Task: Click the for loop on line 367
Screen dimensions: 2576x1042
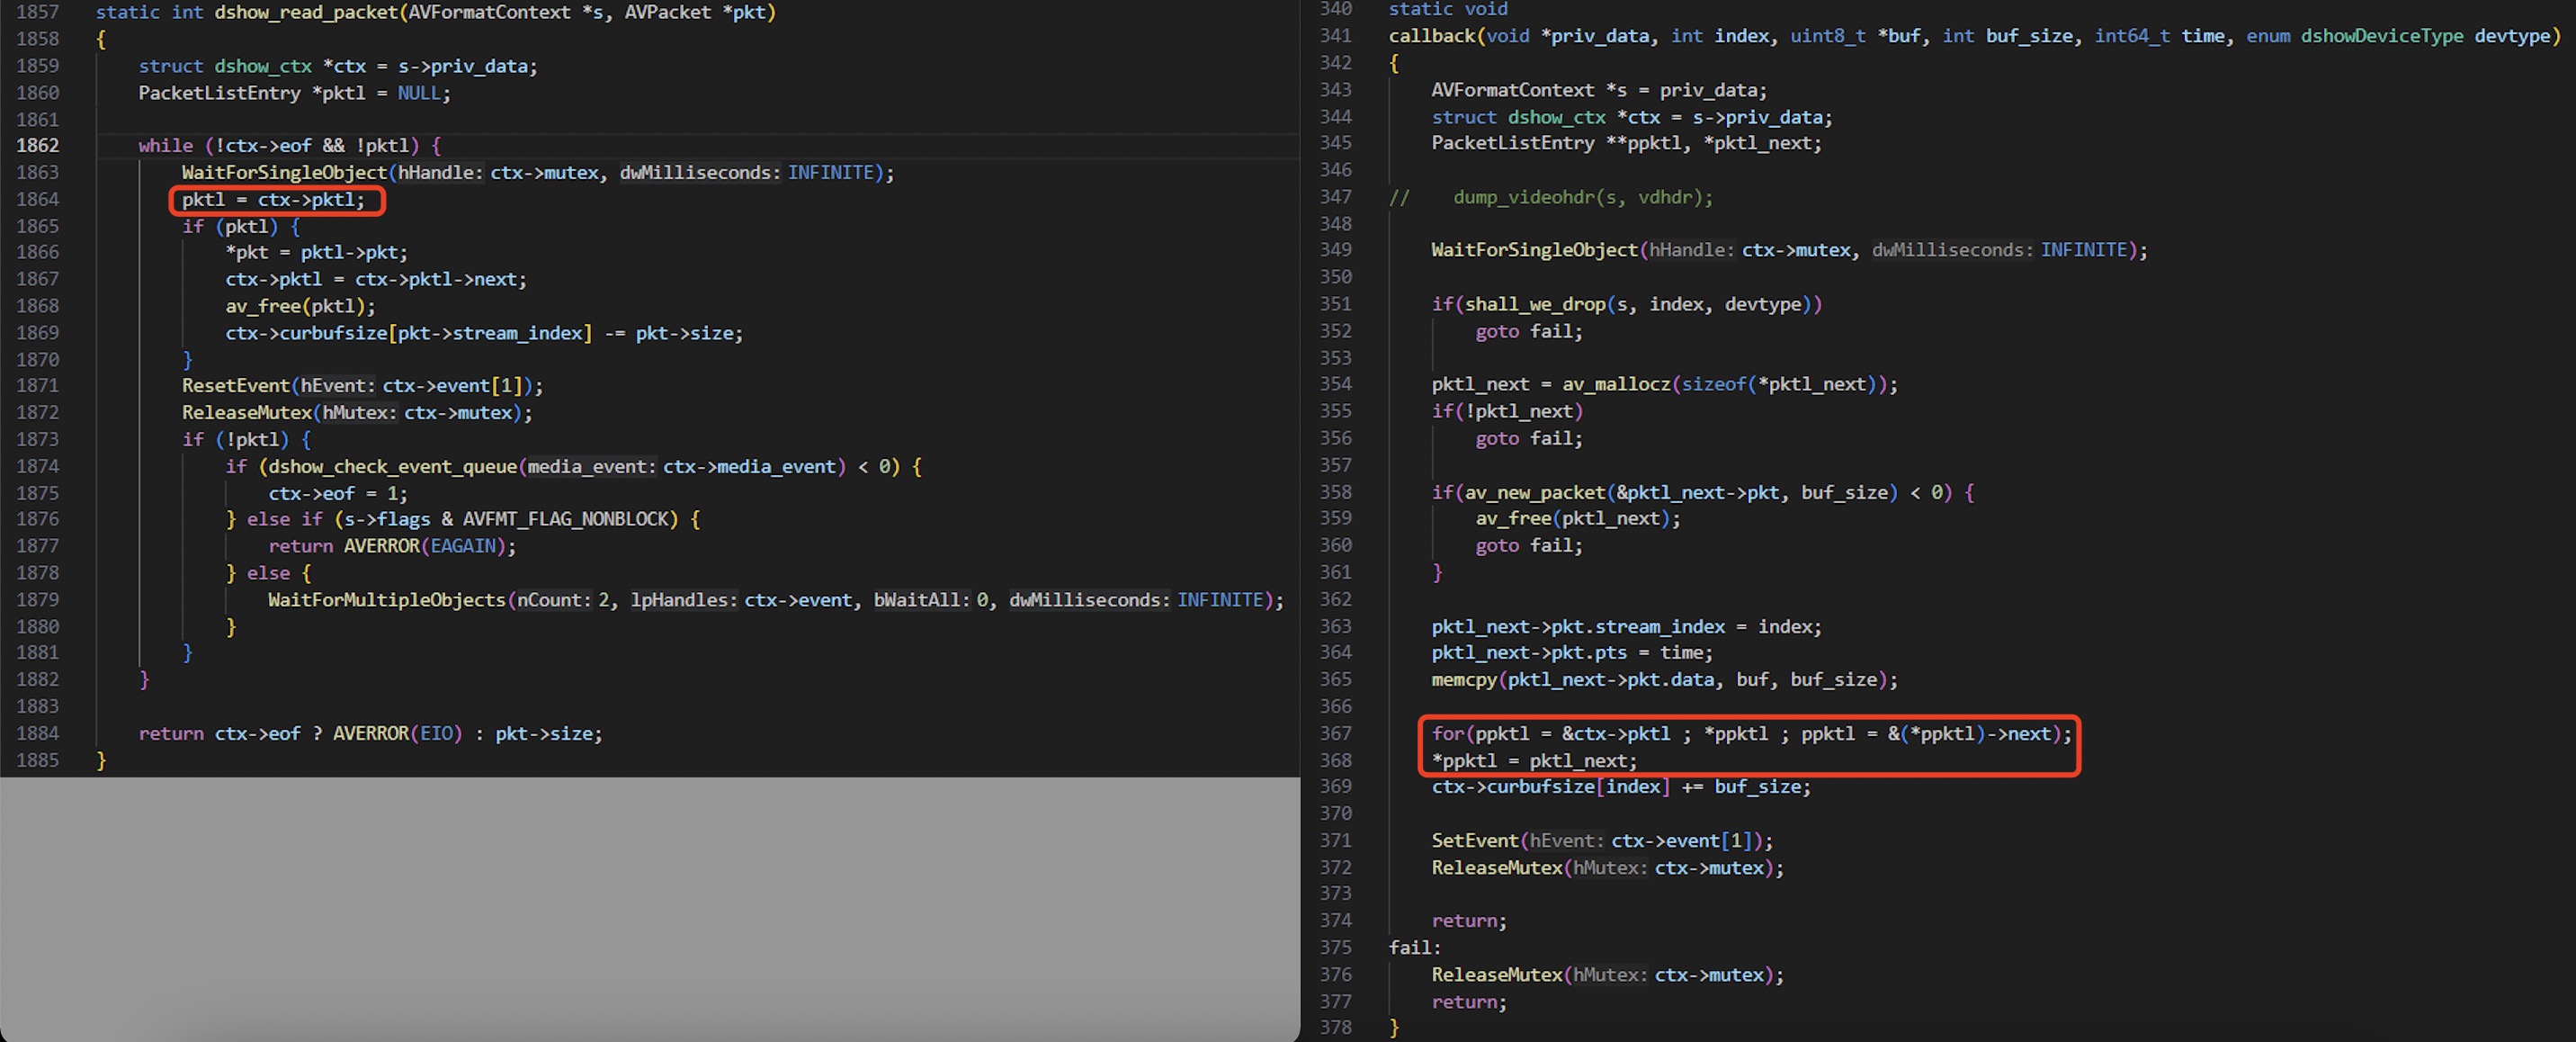Action: pos(1750,734)
